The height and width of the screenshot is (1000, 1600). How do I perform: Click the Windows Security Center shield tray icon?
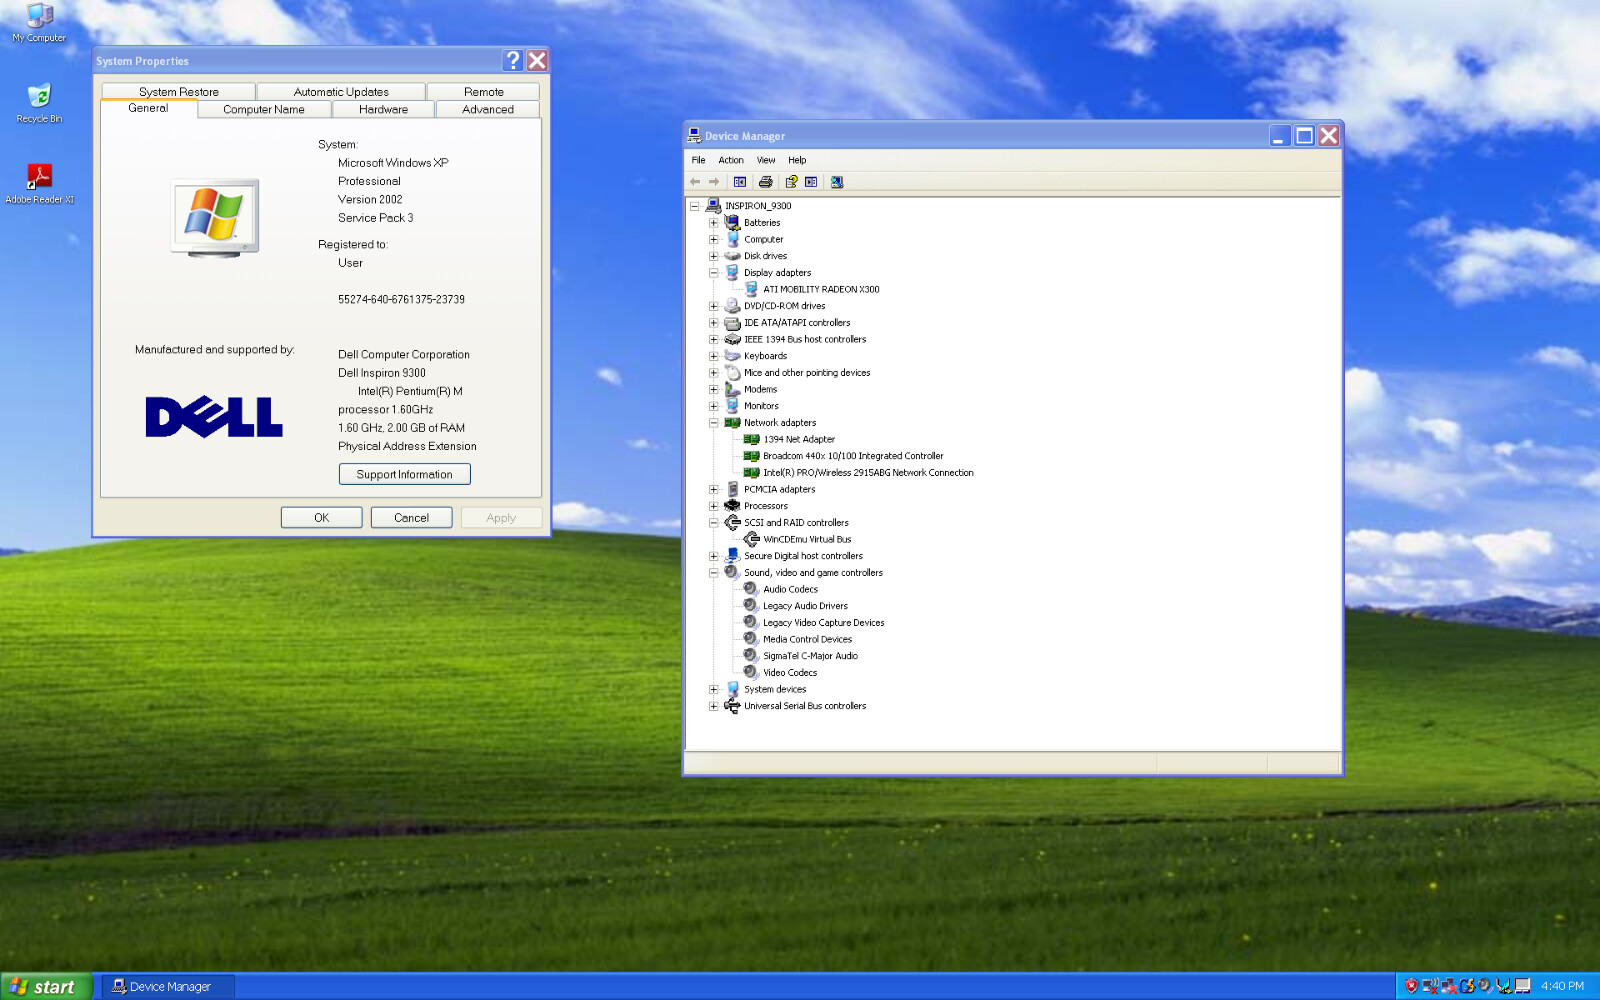tap(1411, 986)
